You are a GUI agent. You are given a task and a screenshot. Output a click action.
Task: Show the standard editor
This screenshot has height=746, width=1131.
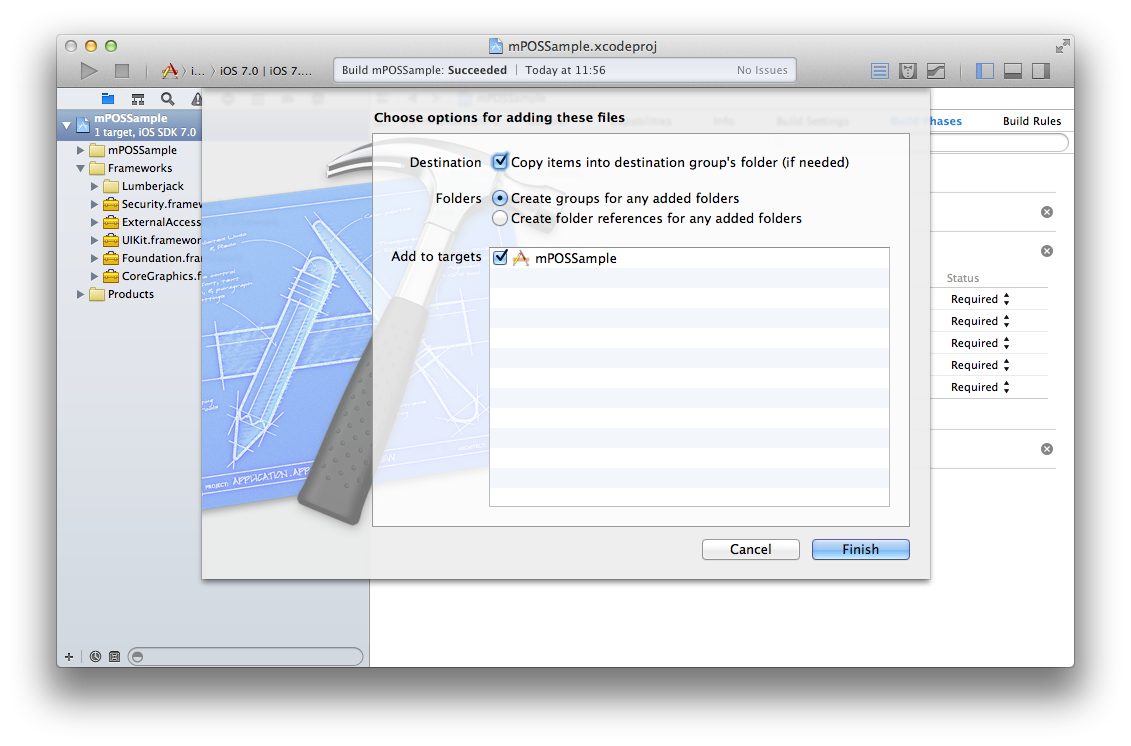(879, 71)
